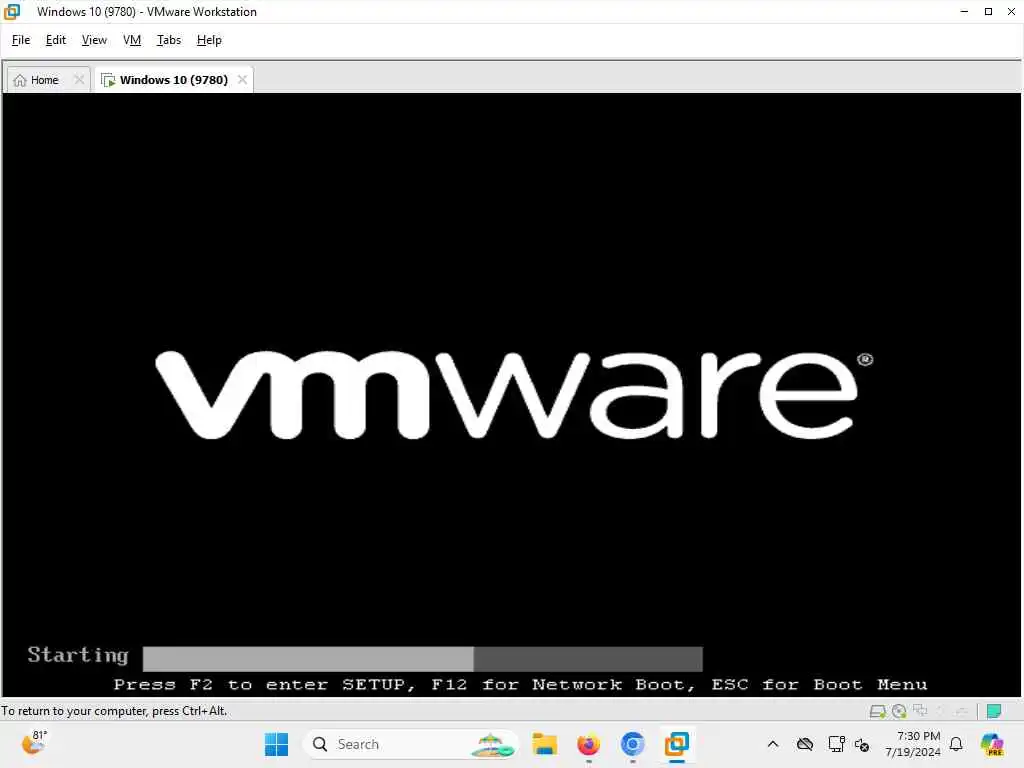This screenshot has width=1024, height=768.
Task: Open the View menu
Action: click(94, 40)
